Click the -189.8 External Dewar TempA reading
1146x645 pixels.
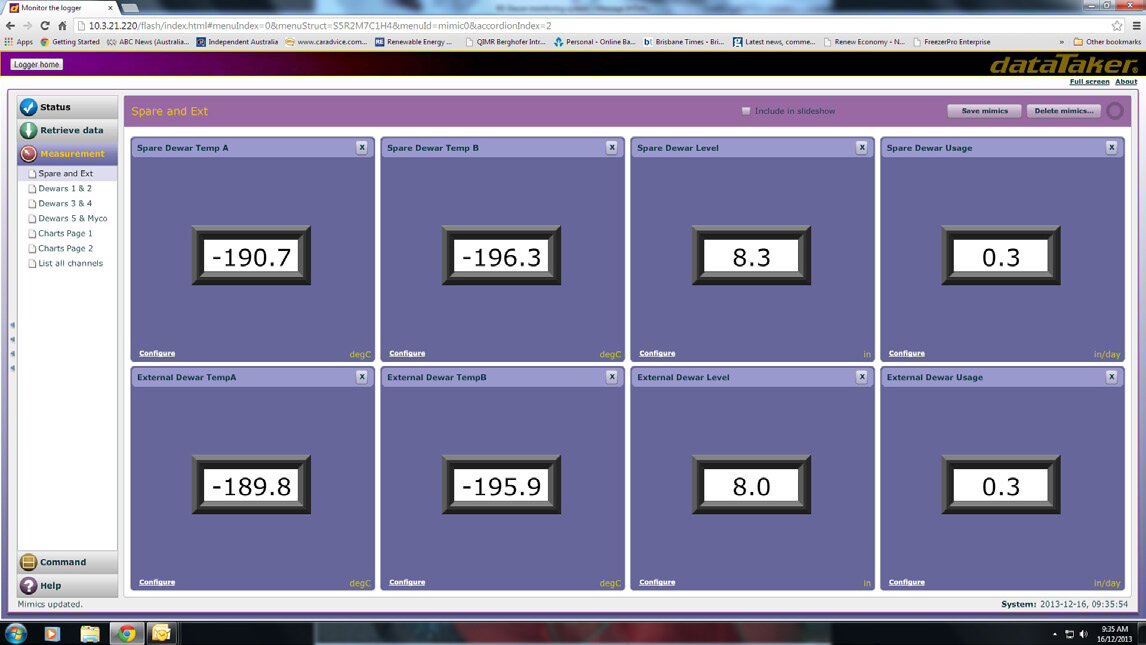coord(251,486)
